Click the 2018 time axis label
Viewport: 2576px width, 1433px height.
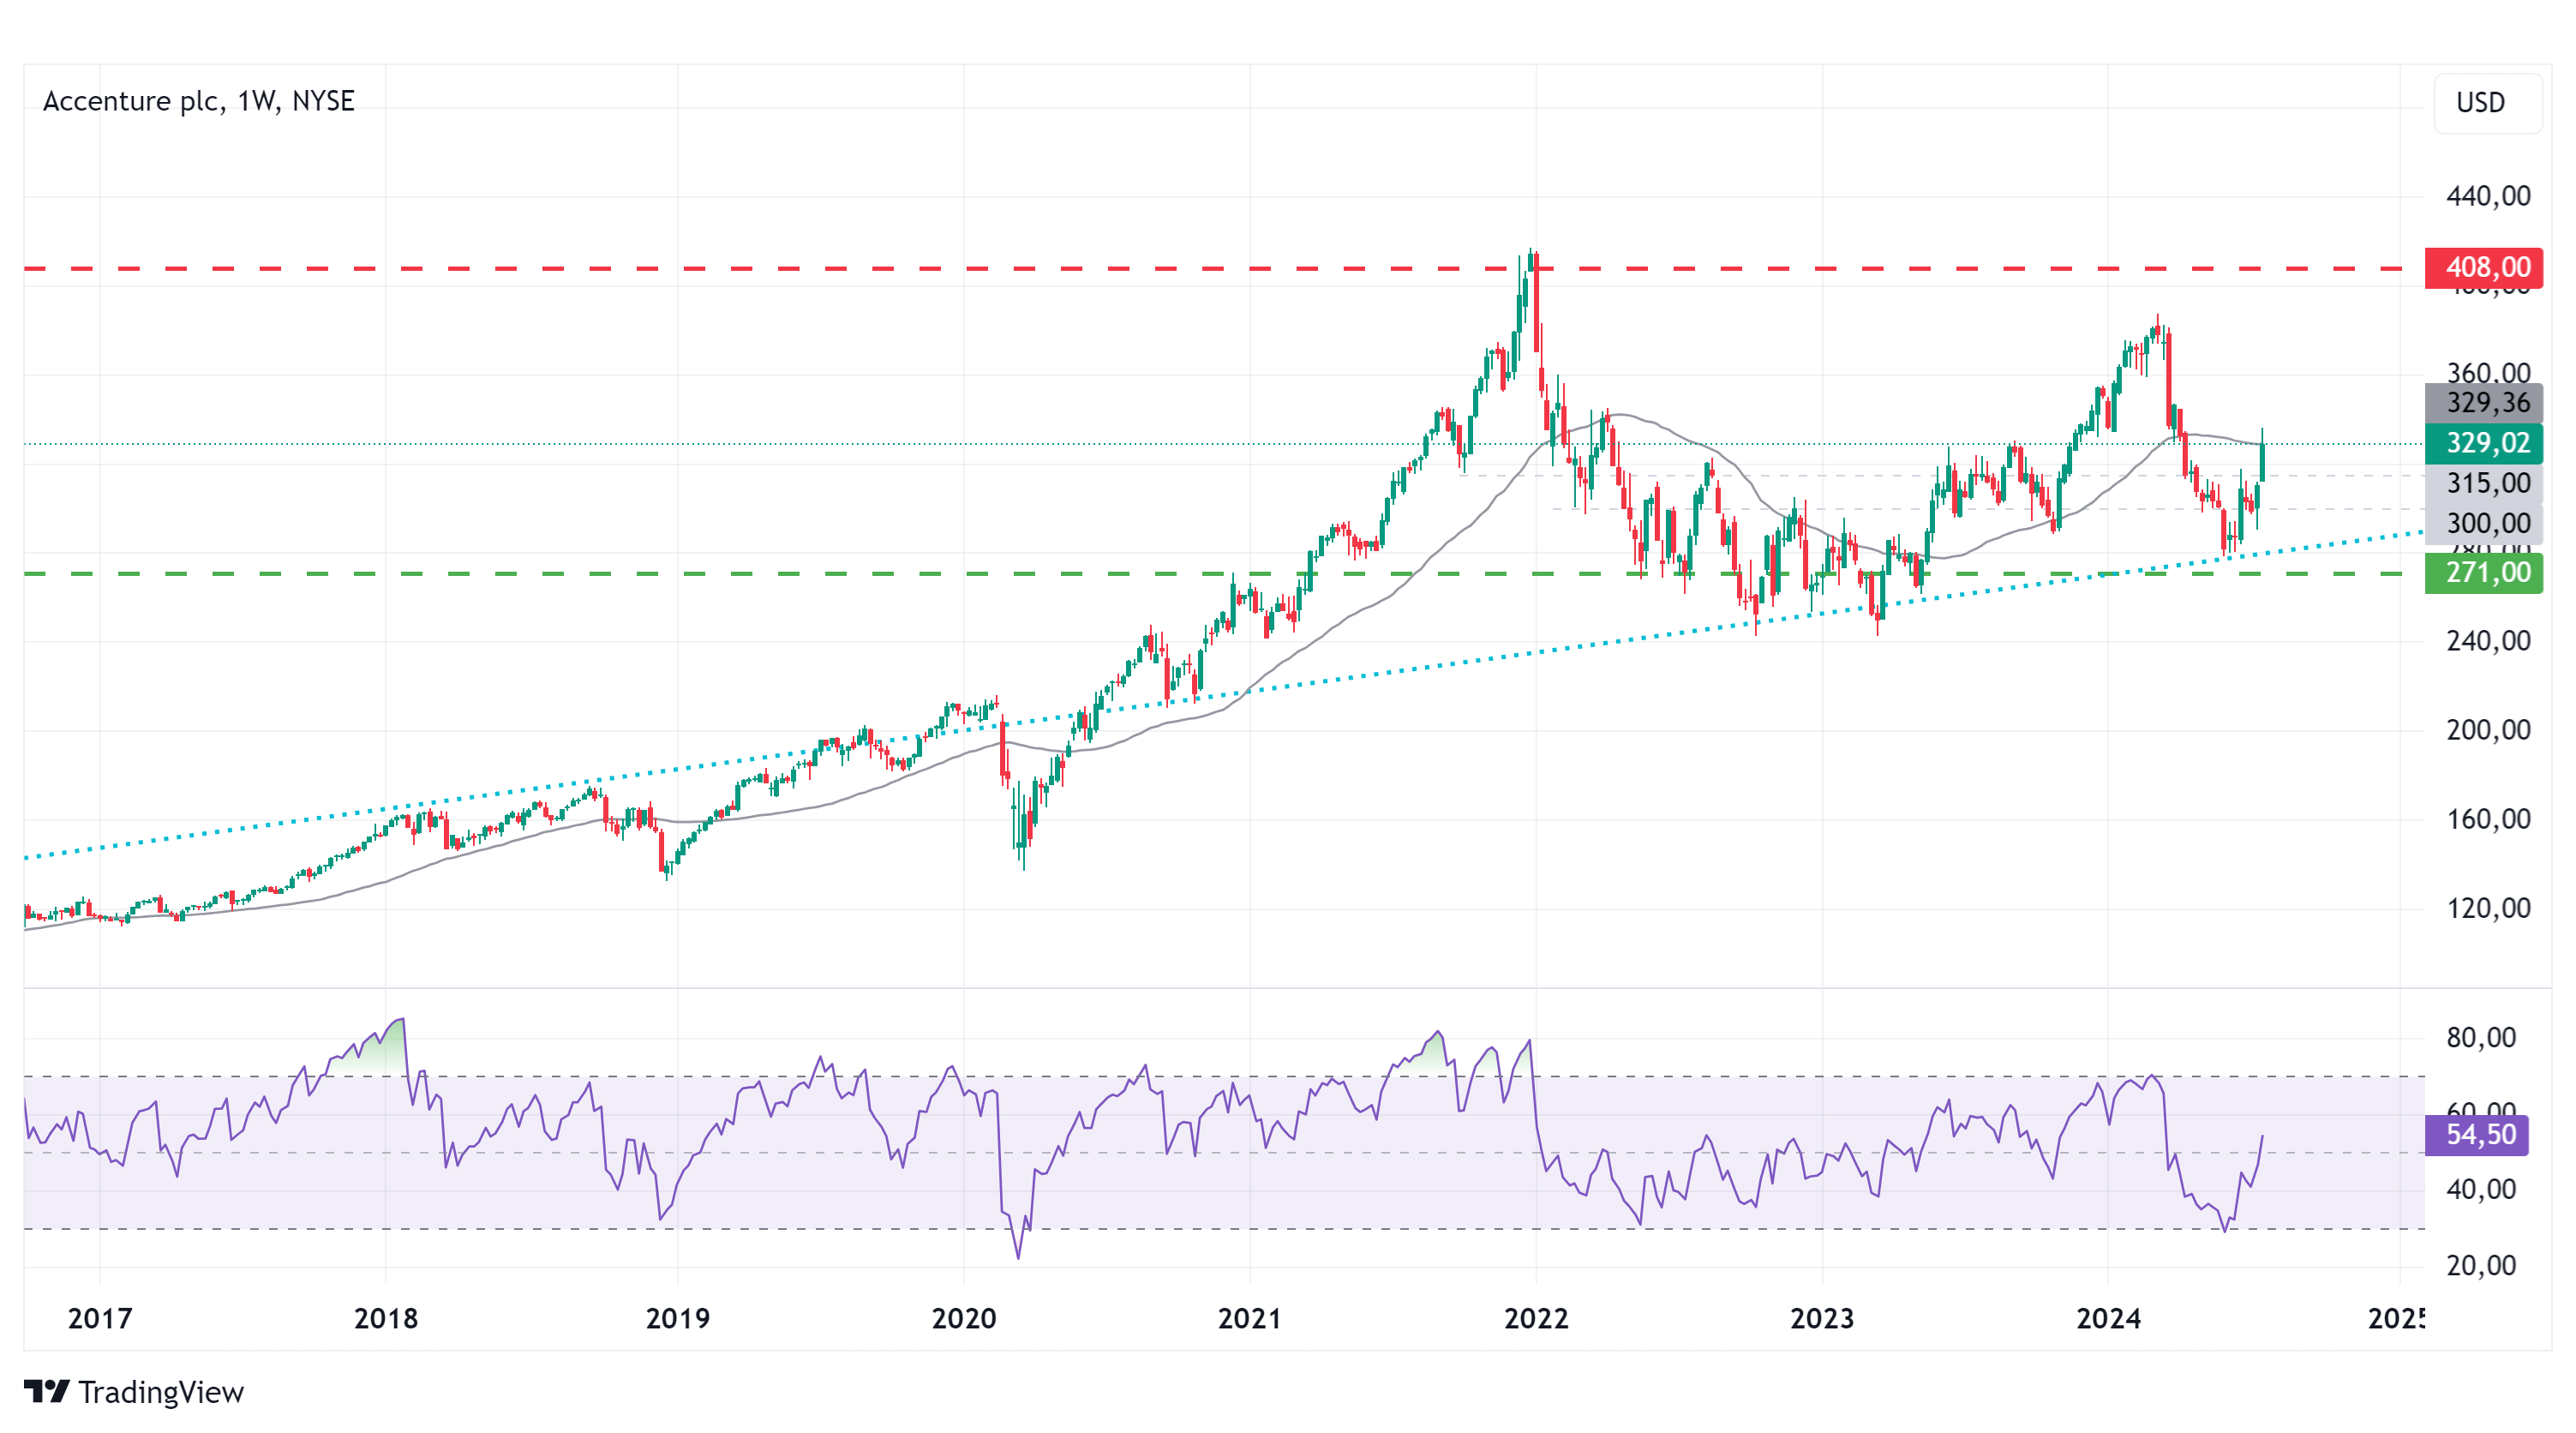[x=386, y=1319]
